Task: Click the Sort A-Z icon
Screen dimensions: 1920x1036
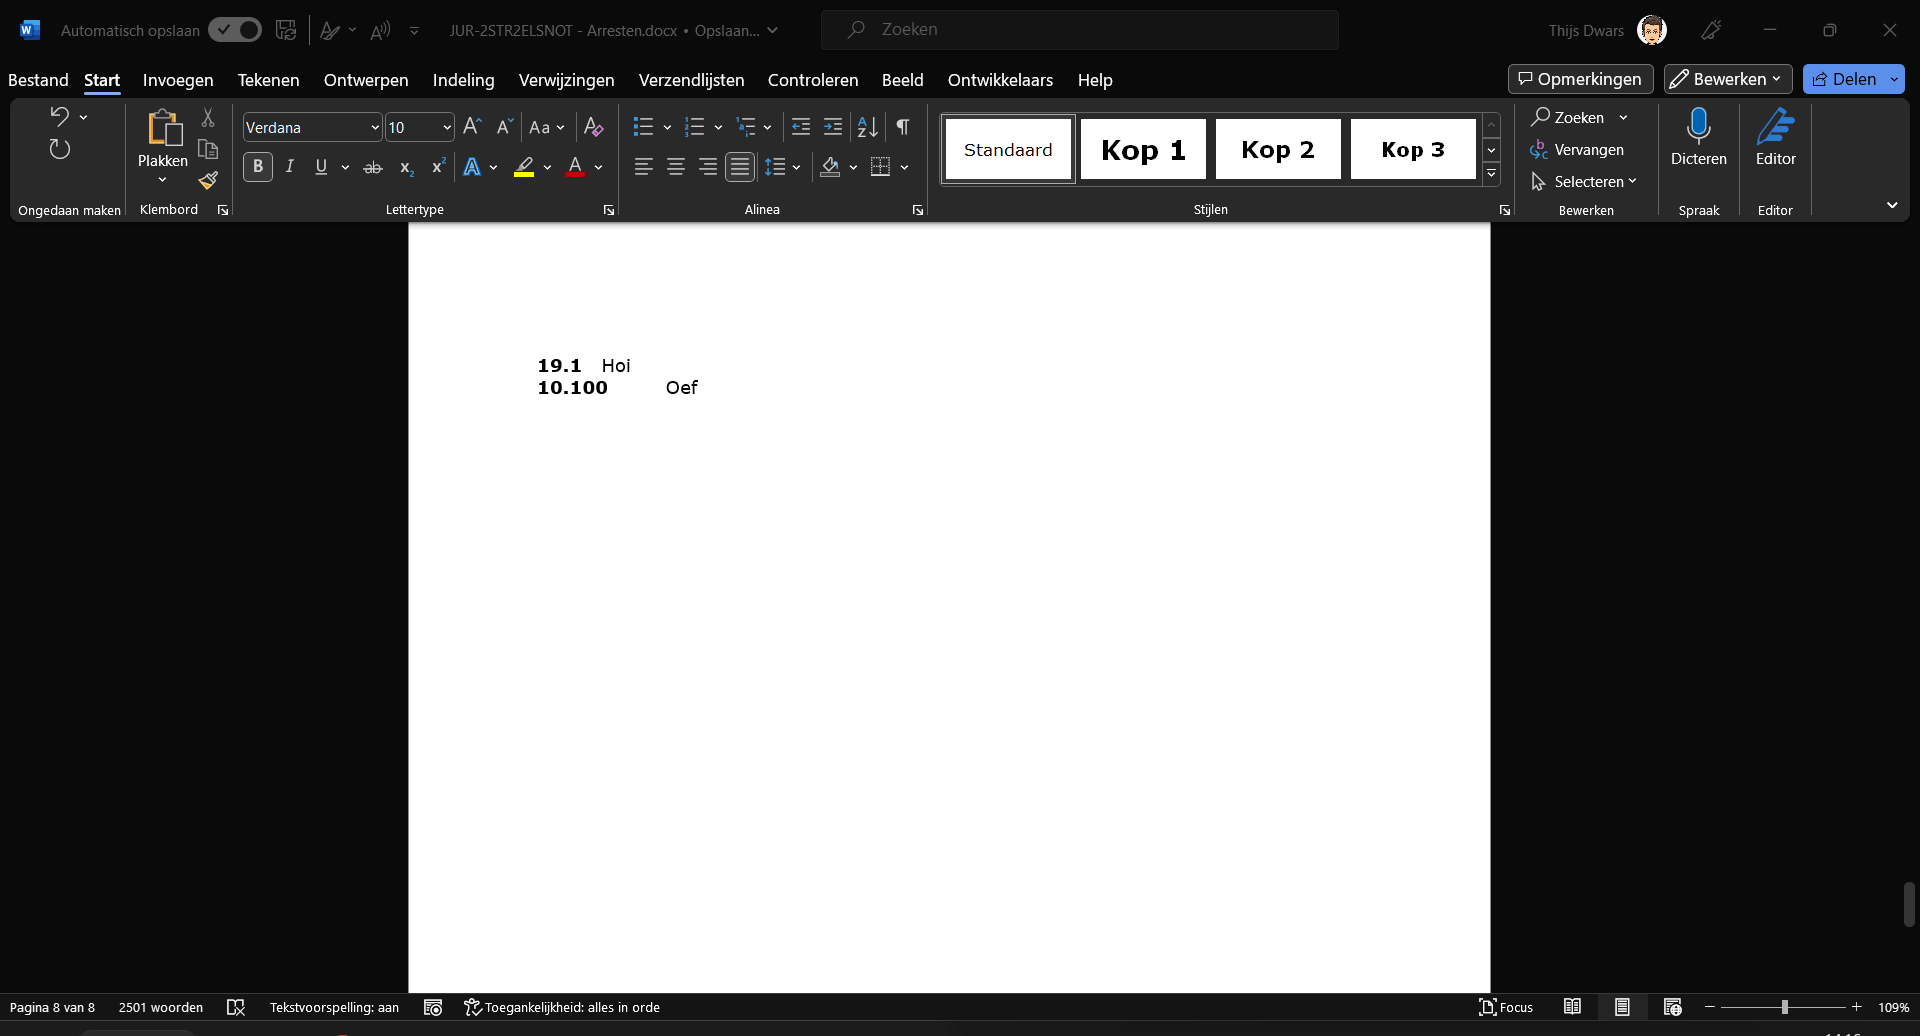Action: tap(867, 127)
